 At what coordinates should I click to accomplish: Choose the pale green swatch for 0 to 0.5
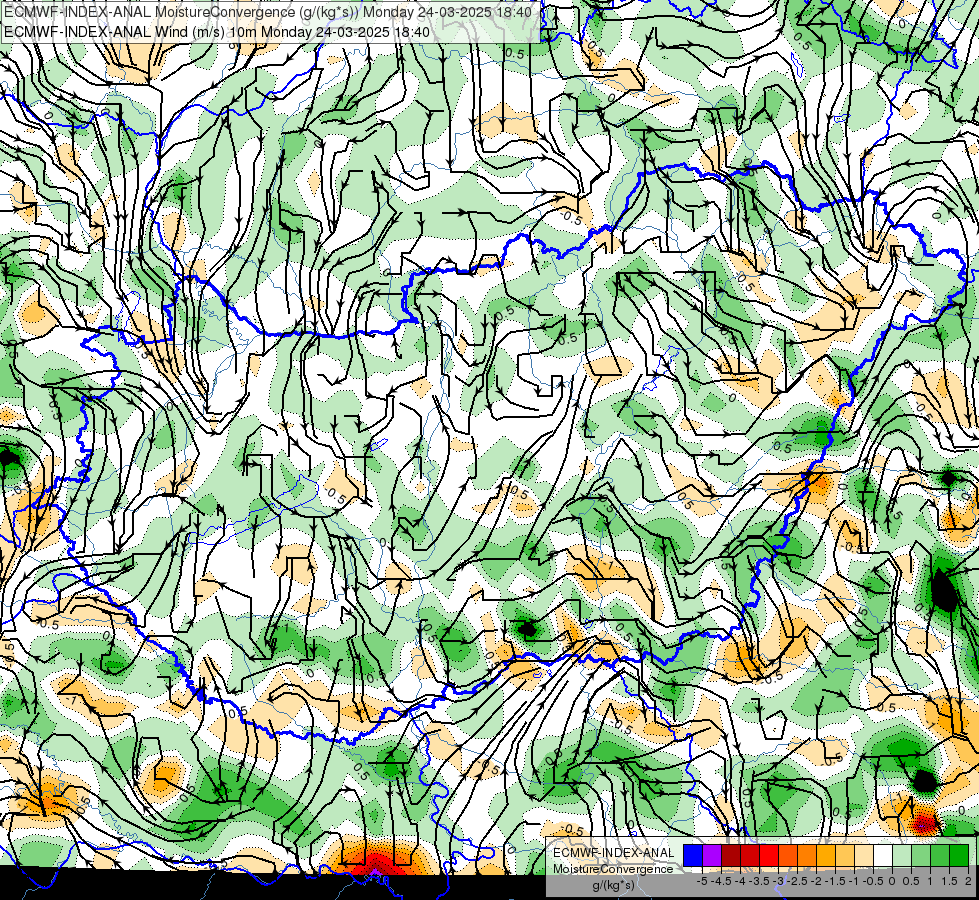tap(902, 855)
